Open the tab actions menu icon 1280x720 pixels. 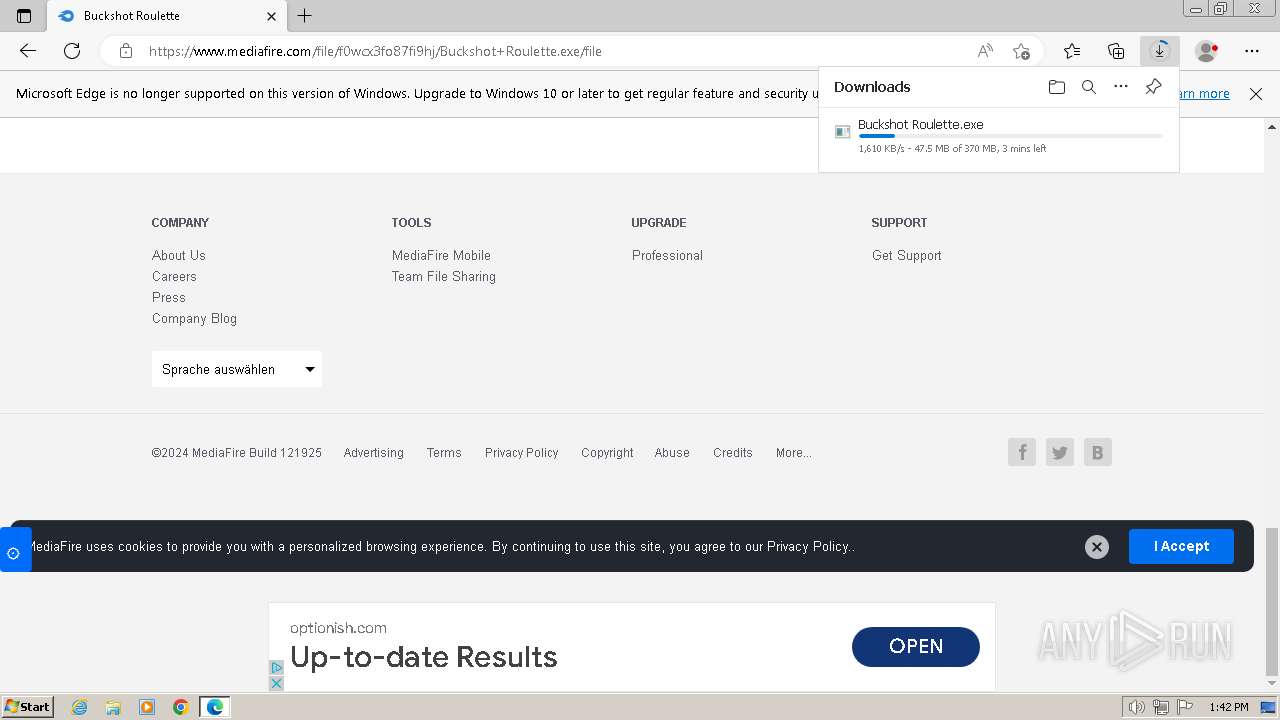24,16
